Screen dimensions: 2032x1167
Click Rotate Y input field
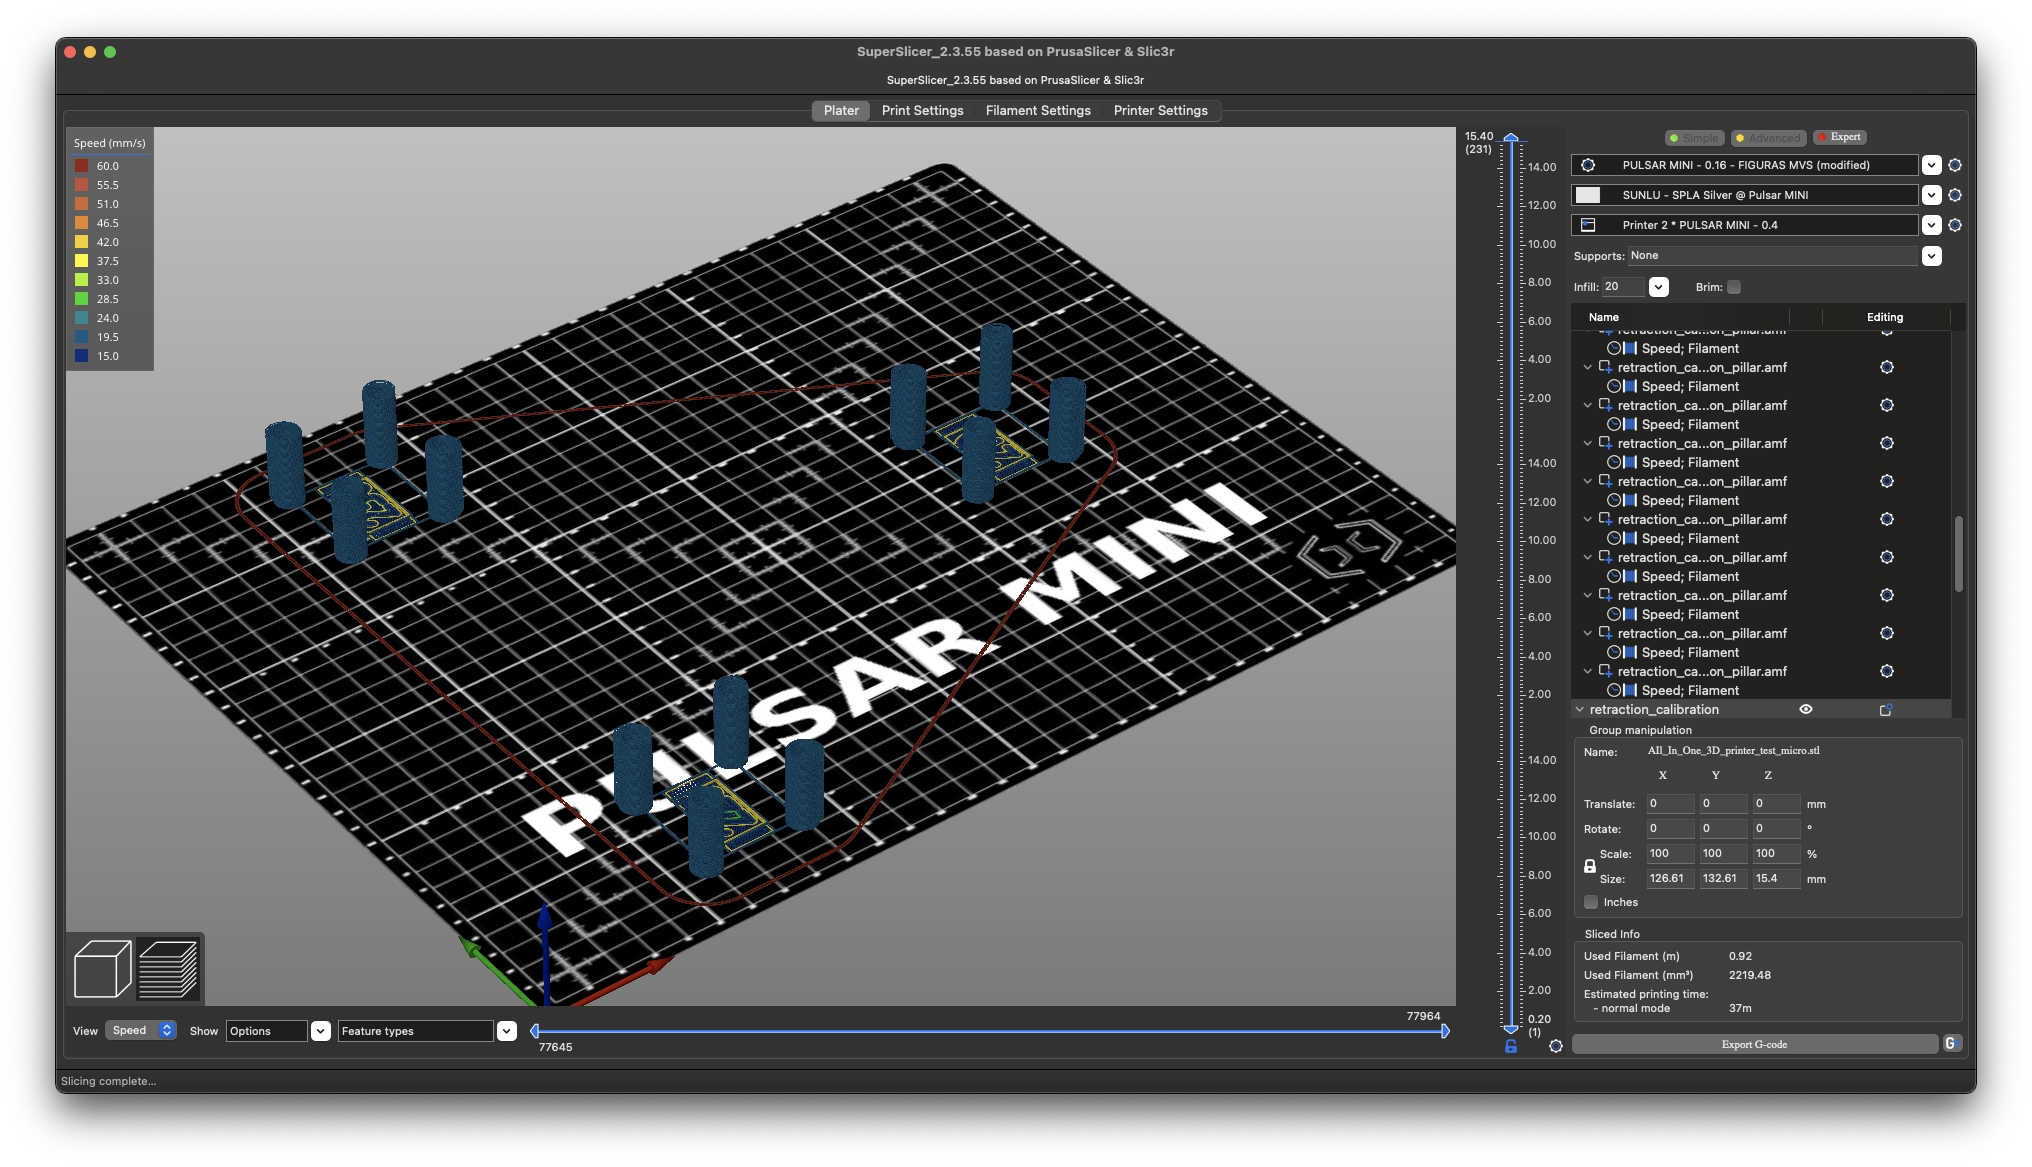pos(1724,829)
